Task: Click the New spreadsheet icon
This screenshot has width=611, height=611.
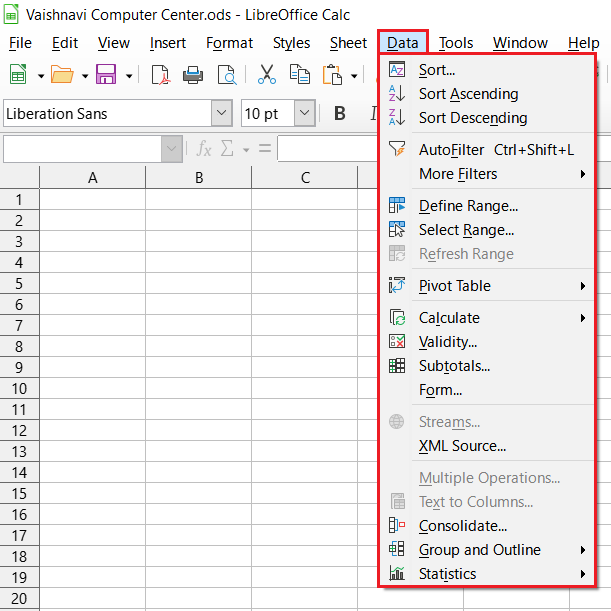Action: pyautogui.click(x=18, y=74)
